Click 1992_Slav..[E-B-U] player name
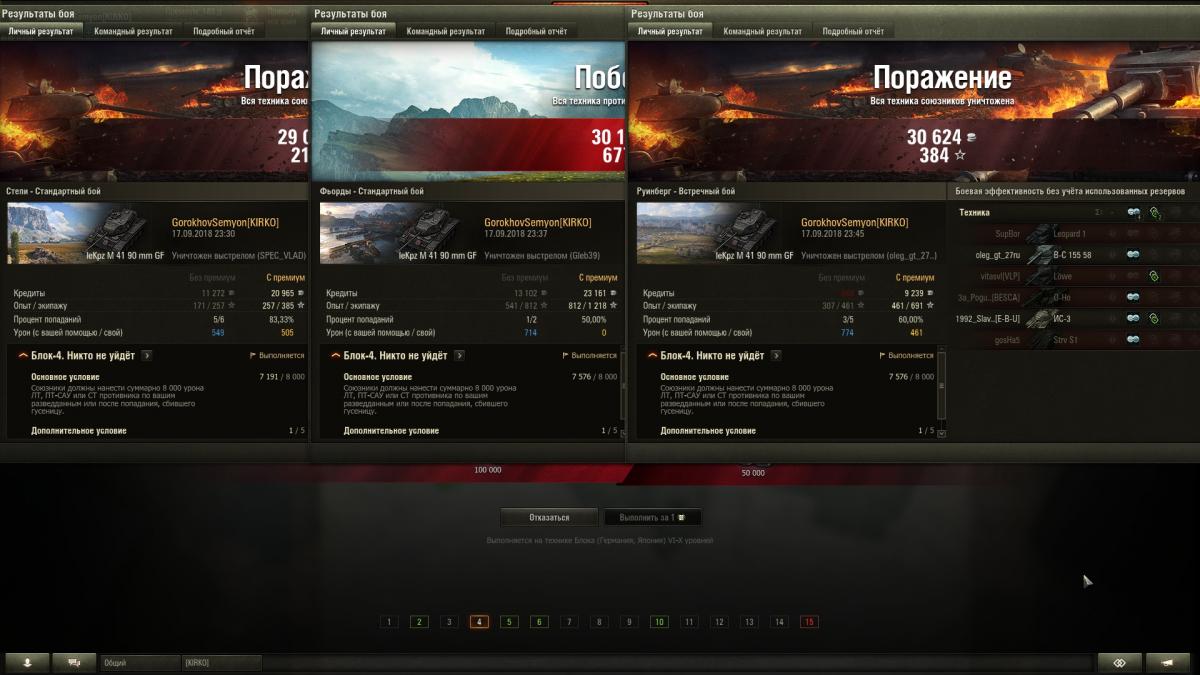The height and width of the screenshot is (675, 1200). (x=988, y=318)
